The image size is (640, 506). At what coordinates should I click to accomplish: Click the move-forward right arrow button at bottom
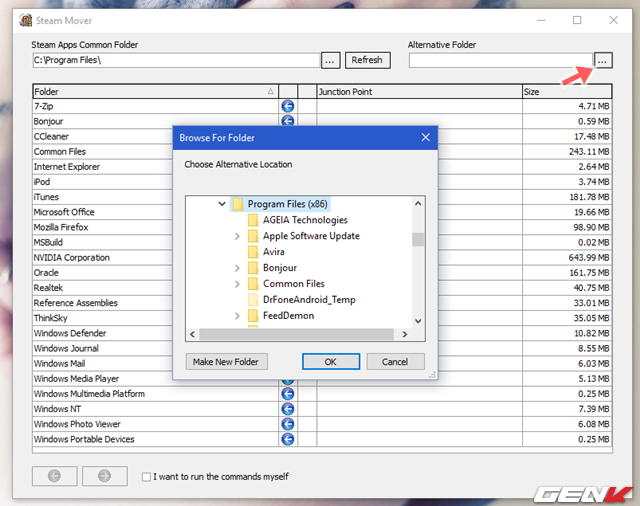click(104, 476)
